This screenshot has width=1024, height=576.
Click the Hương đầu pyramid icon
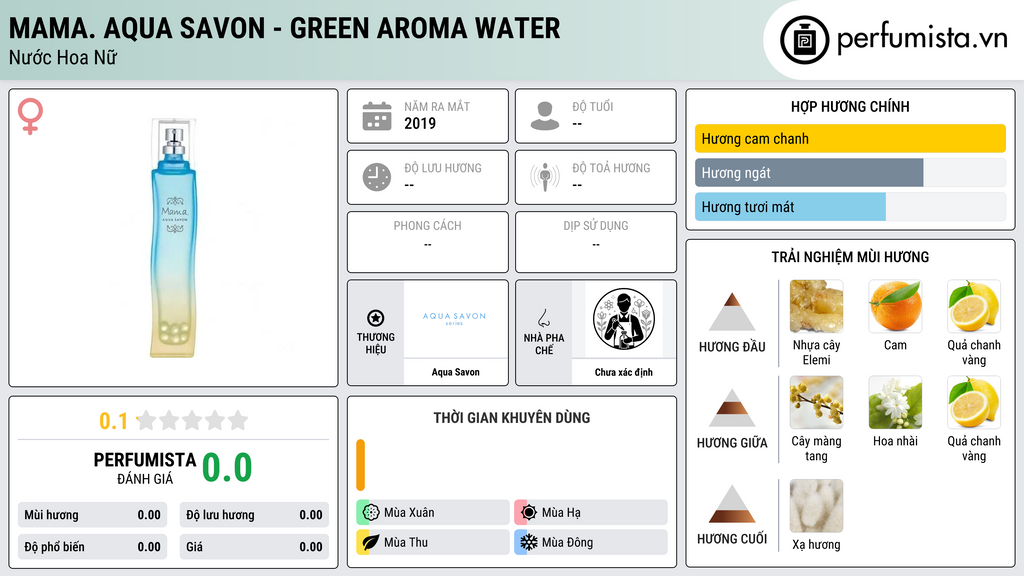(732, 312)
